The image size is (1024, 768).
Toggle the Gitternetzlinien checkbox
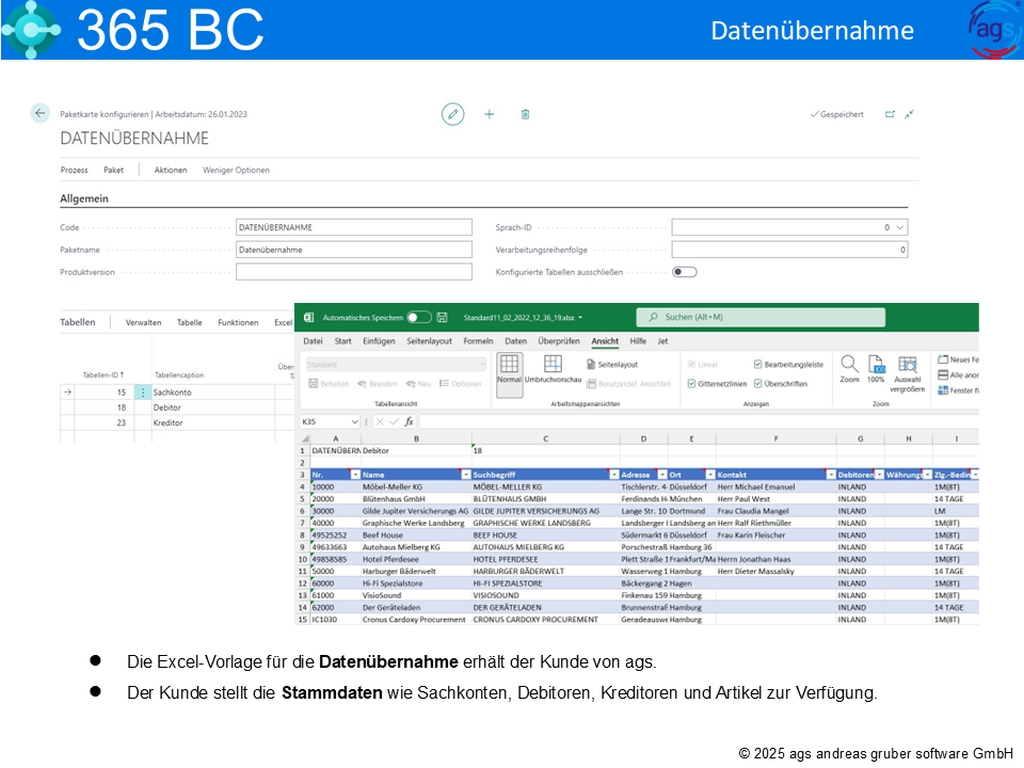coord(691,384)
